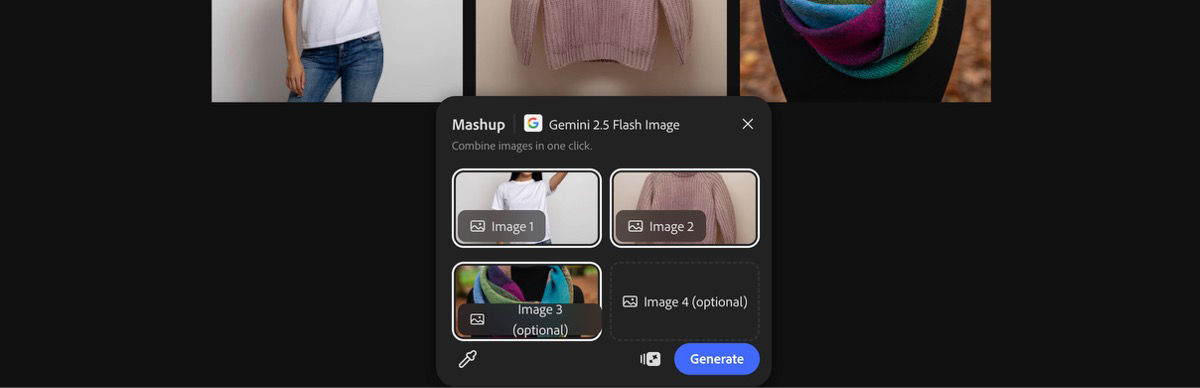Select the eyedropper icon in Mashup panel
The height and width of the screenshot is (388, 1200).
point(467,359)
